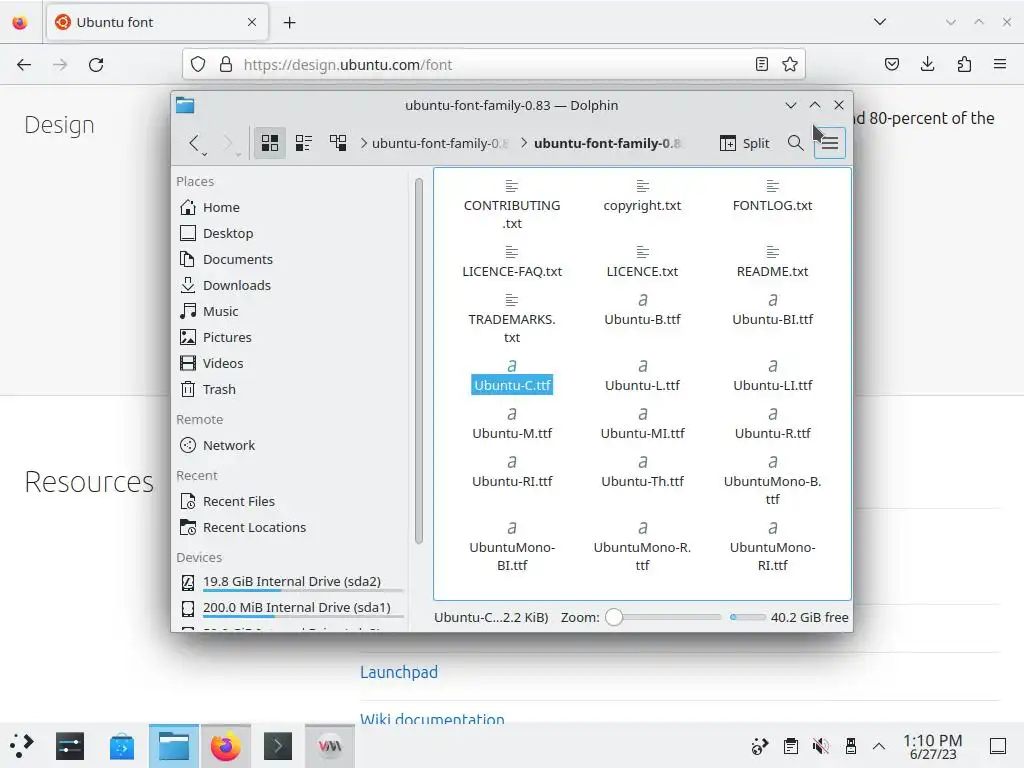Screen dimensions: 1024x768
Task: Switch to Compact view mode in Dolphin
Action: (x=304, y=142)
